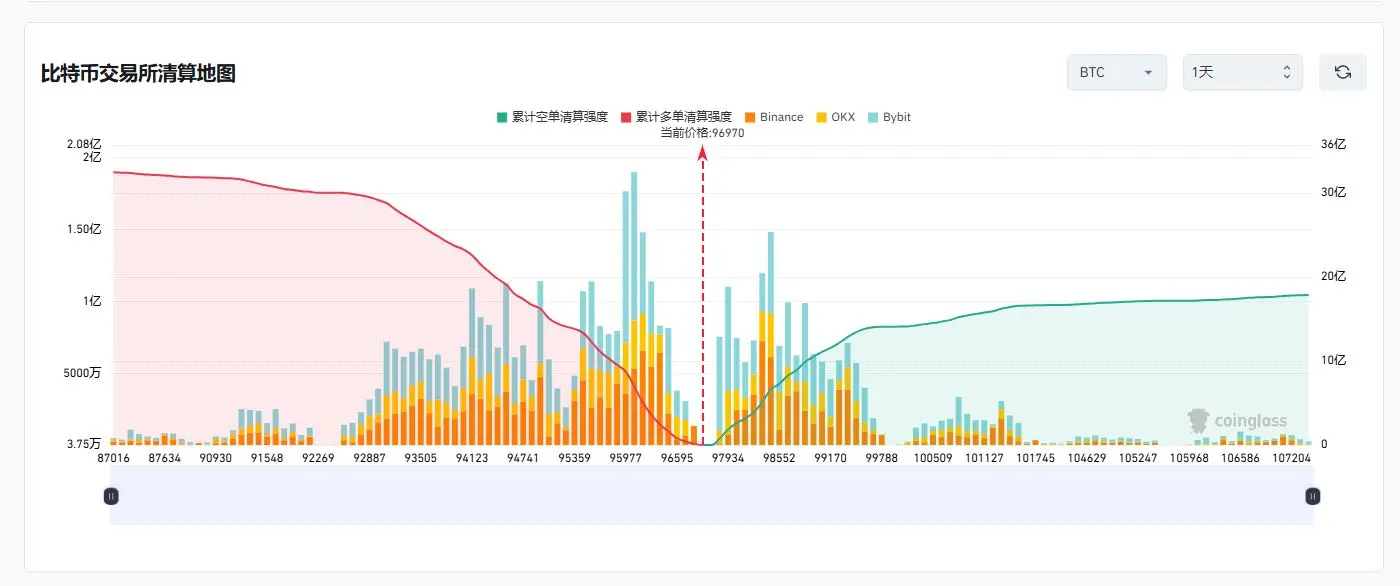Toggle the Bybit legend series
This screenshot has width=1400, height=586.
pyautogui.click(x=889, y=117)
